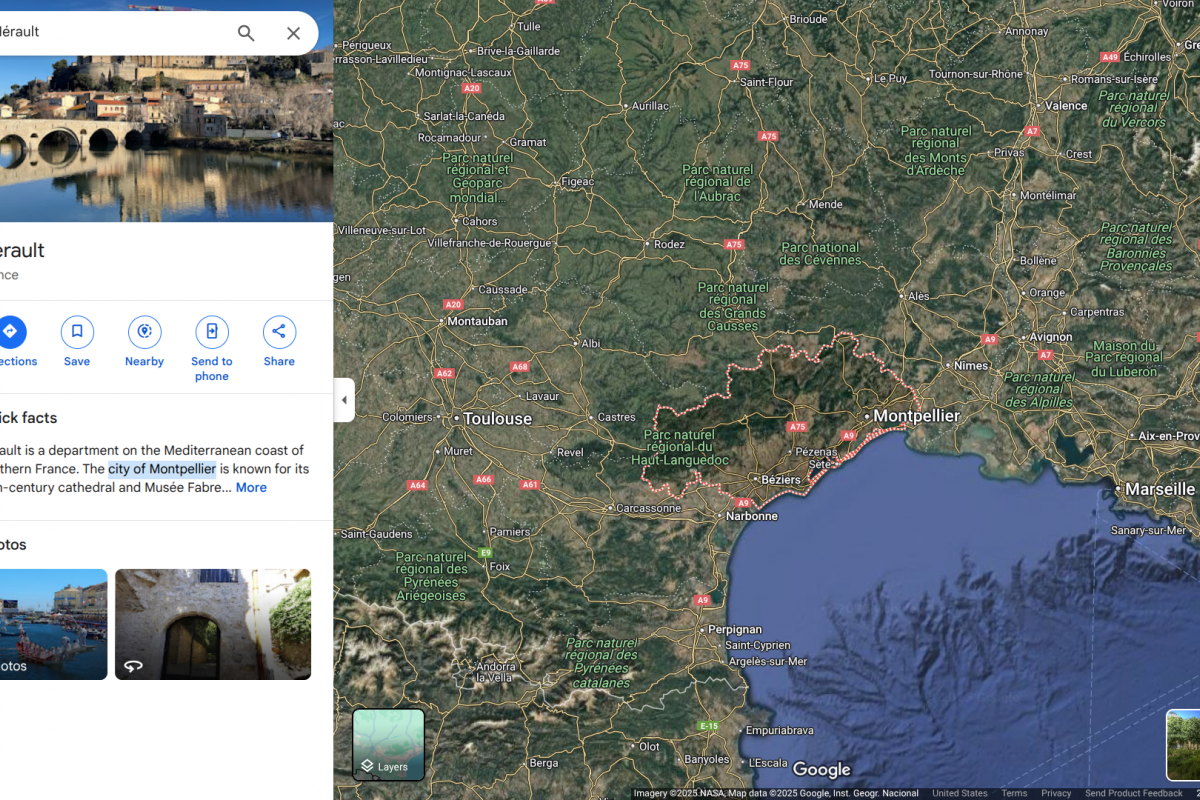
Task: Open the harbor photos thumbnail
Action: pyautogui.click(x=52, y=624)
